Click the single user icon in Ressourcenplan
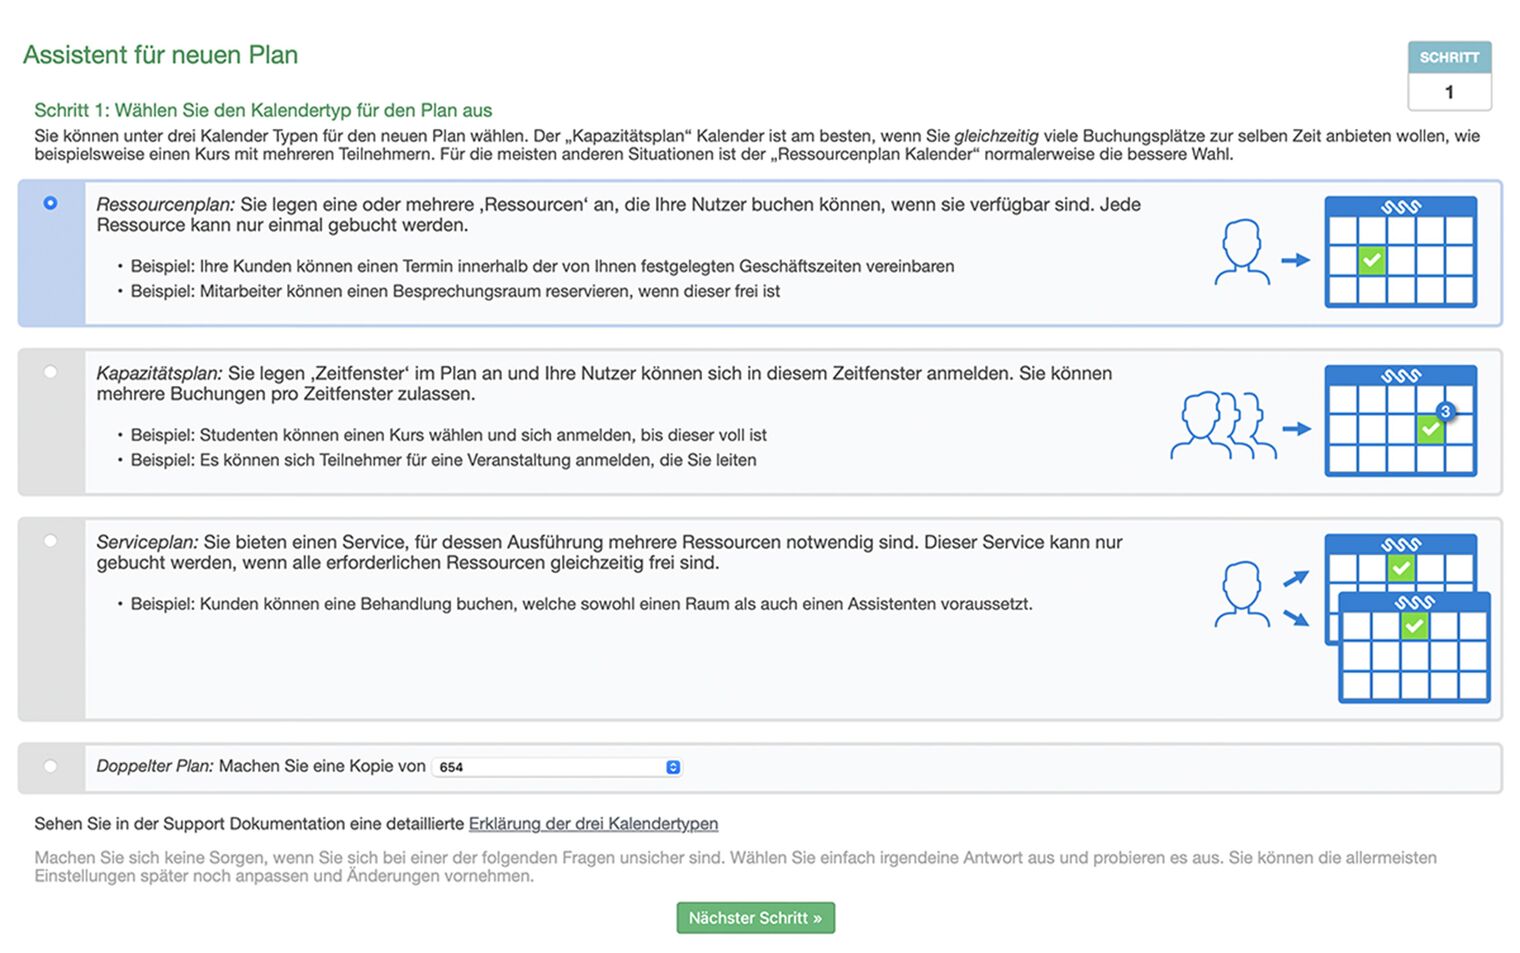The height and width of the screenshot is (953, 1520). (x=1242, y=253)
